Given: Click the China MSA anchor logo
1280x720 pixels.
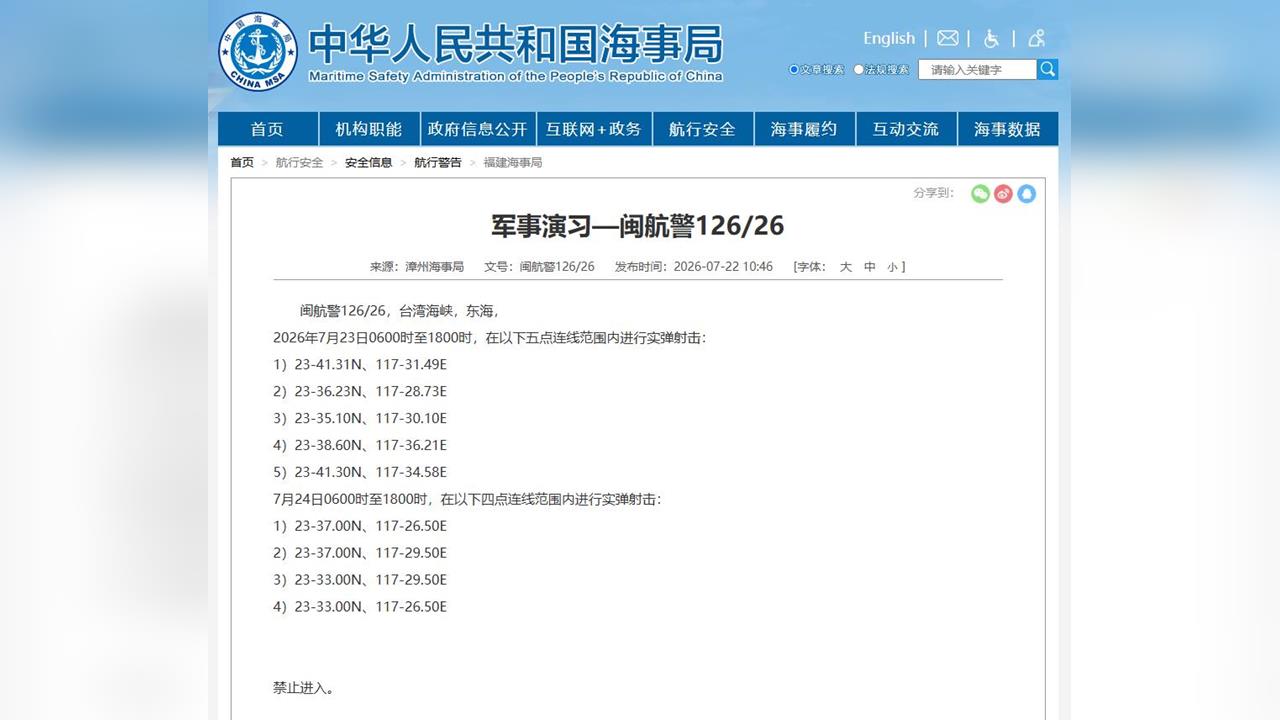Looking at the screenshot, I should [258, 52].
